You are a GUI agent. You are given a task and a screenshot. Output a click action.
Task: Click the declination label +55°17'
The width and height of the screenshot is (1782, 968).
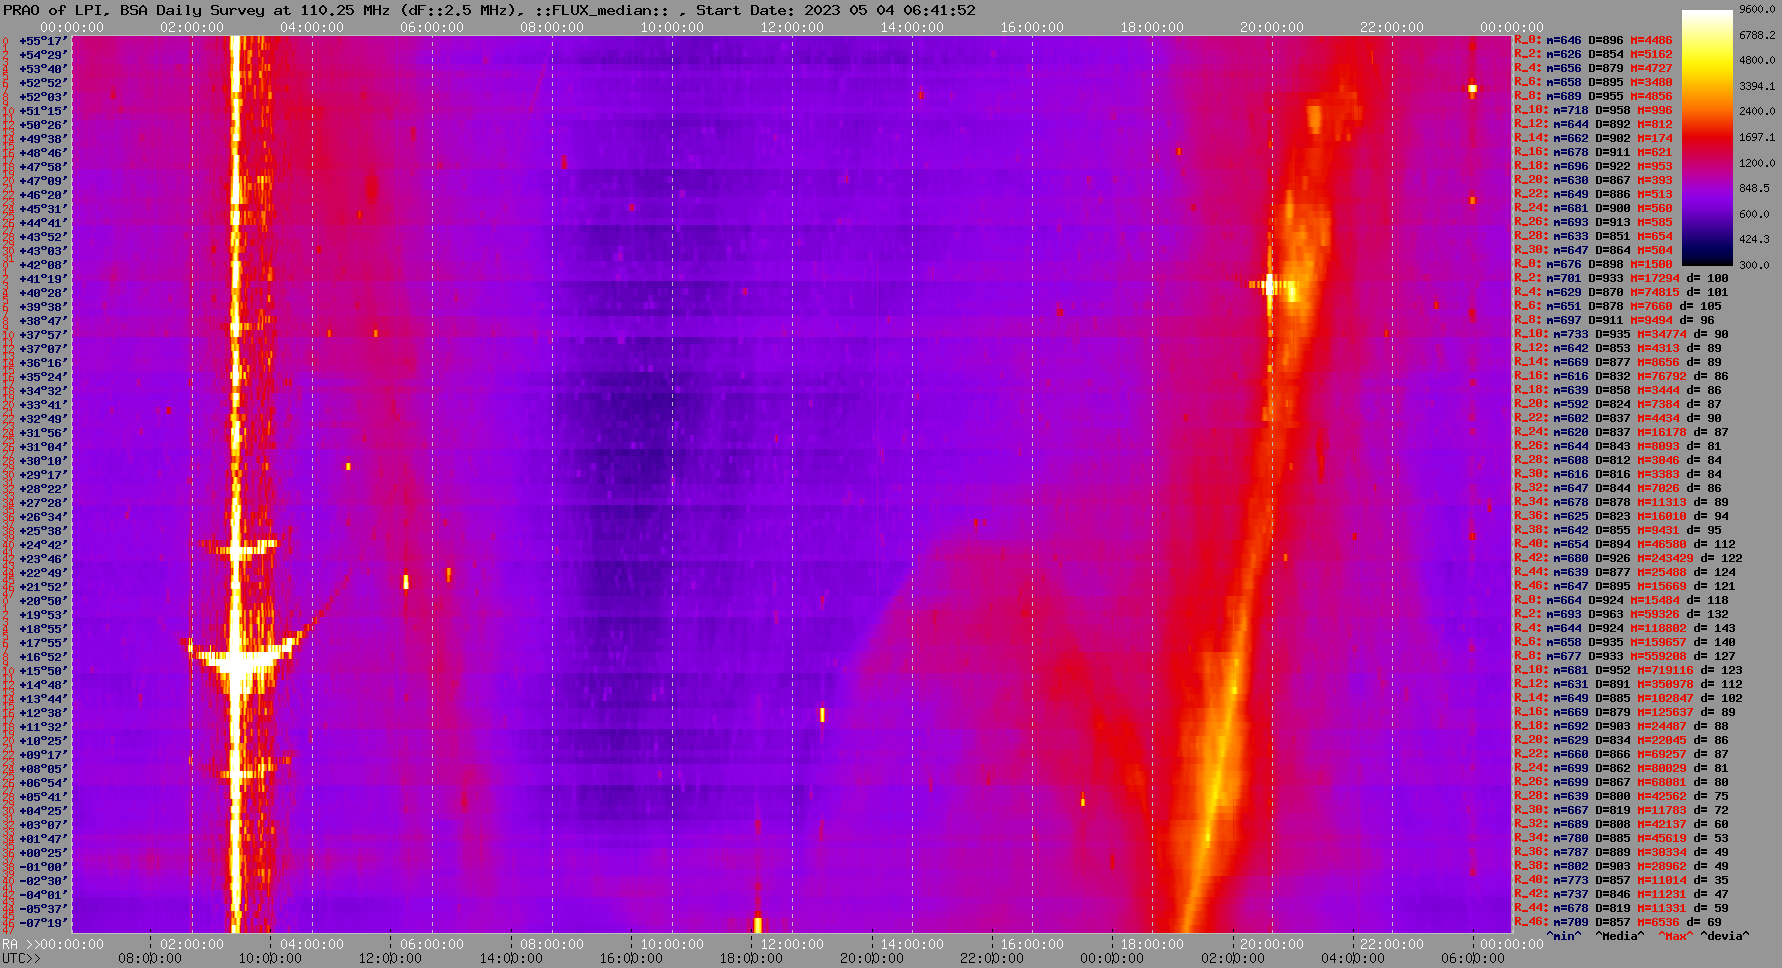(43, 41)
